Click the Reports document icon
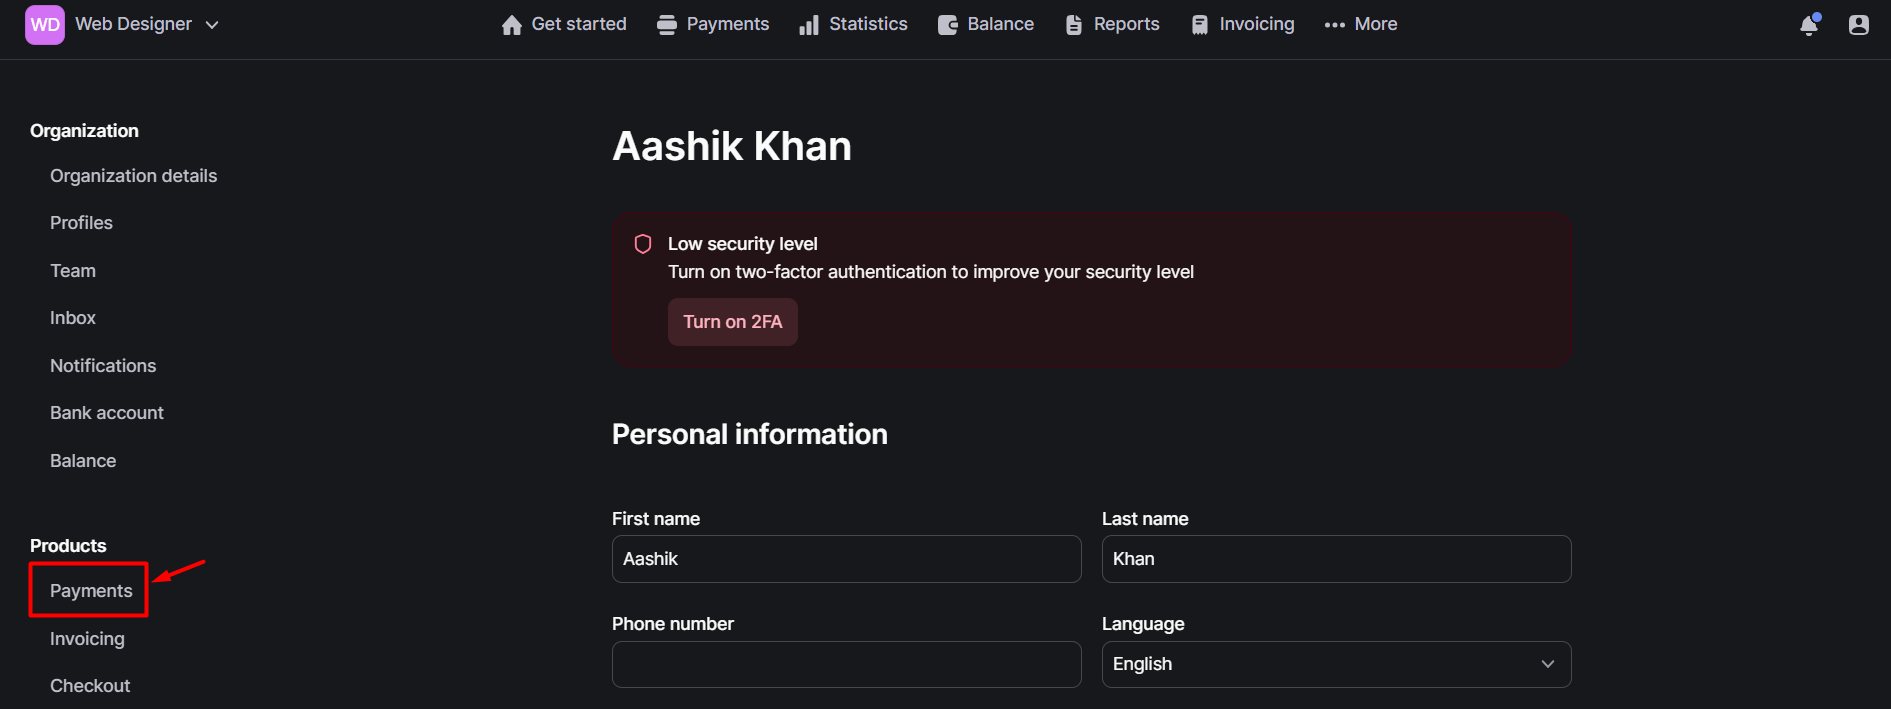 tap(1075, 24)
